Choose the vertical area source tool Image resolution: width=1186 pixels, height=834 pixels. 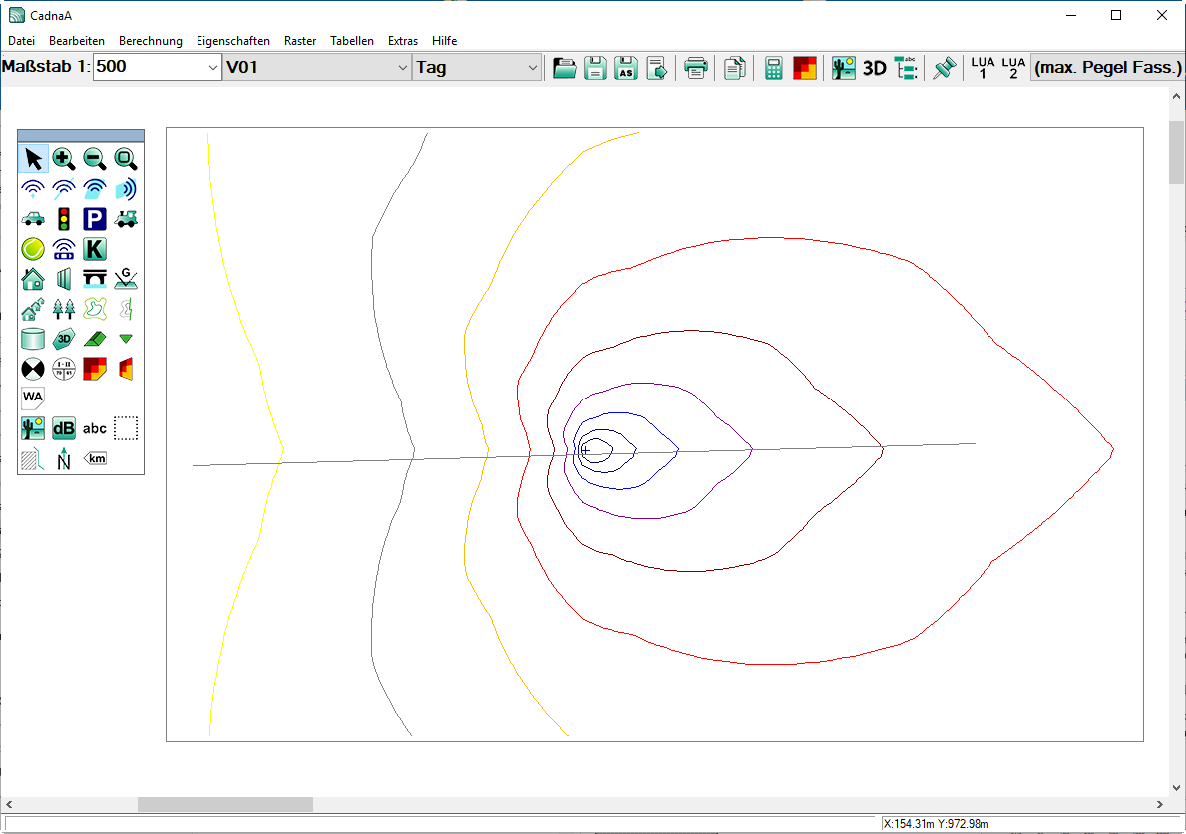tap(126, 189)
